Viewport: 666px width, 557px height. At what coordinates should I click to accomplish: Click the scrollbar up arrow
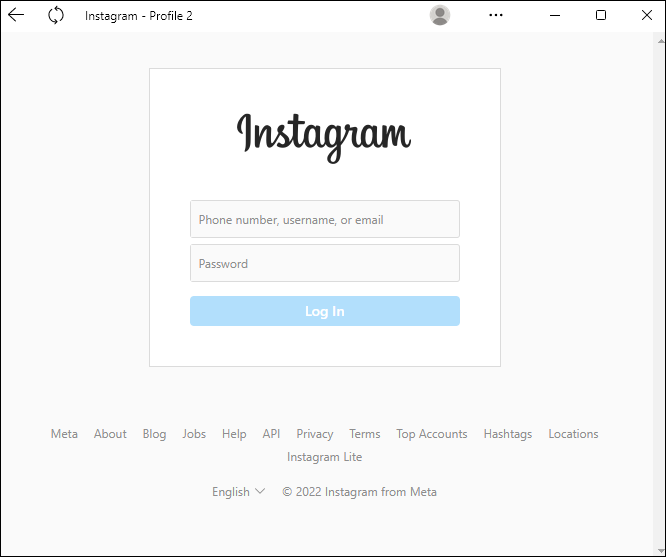660,41
